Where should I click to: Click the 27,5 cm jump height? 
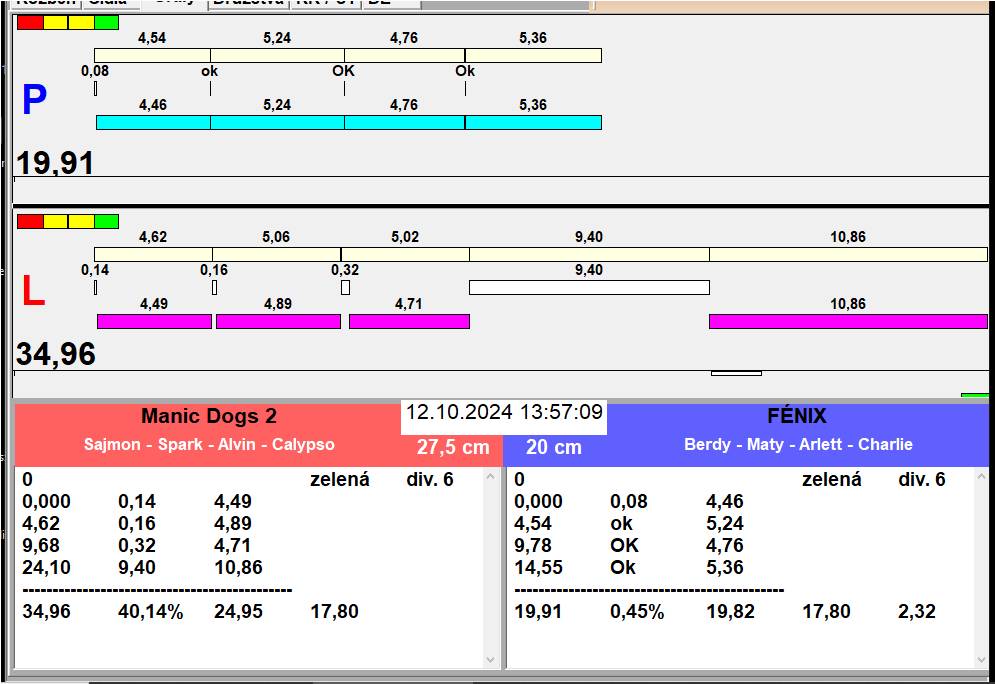click(x=453, y=447)
